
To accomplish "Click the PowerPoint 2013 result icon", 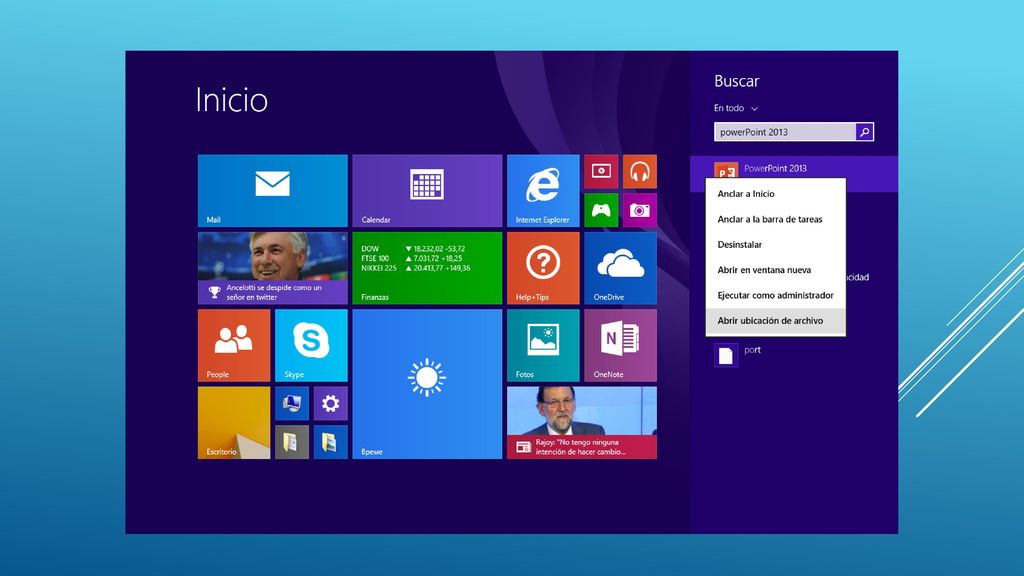I will coord(726,170).
